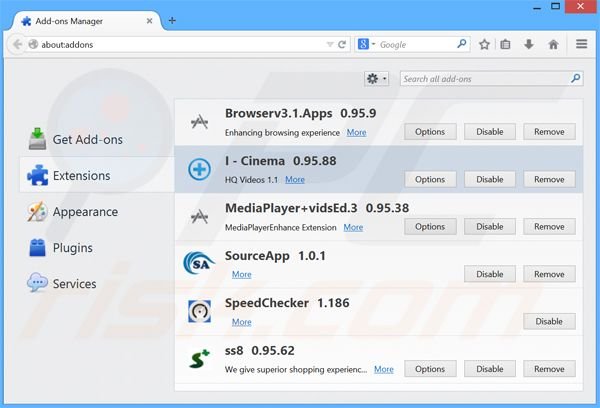Close the Add-ons Manager tab
This screenshot has width=600, height=408.
pyautogui.click(x=150, y=21)
